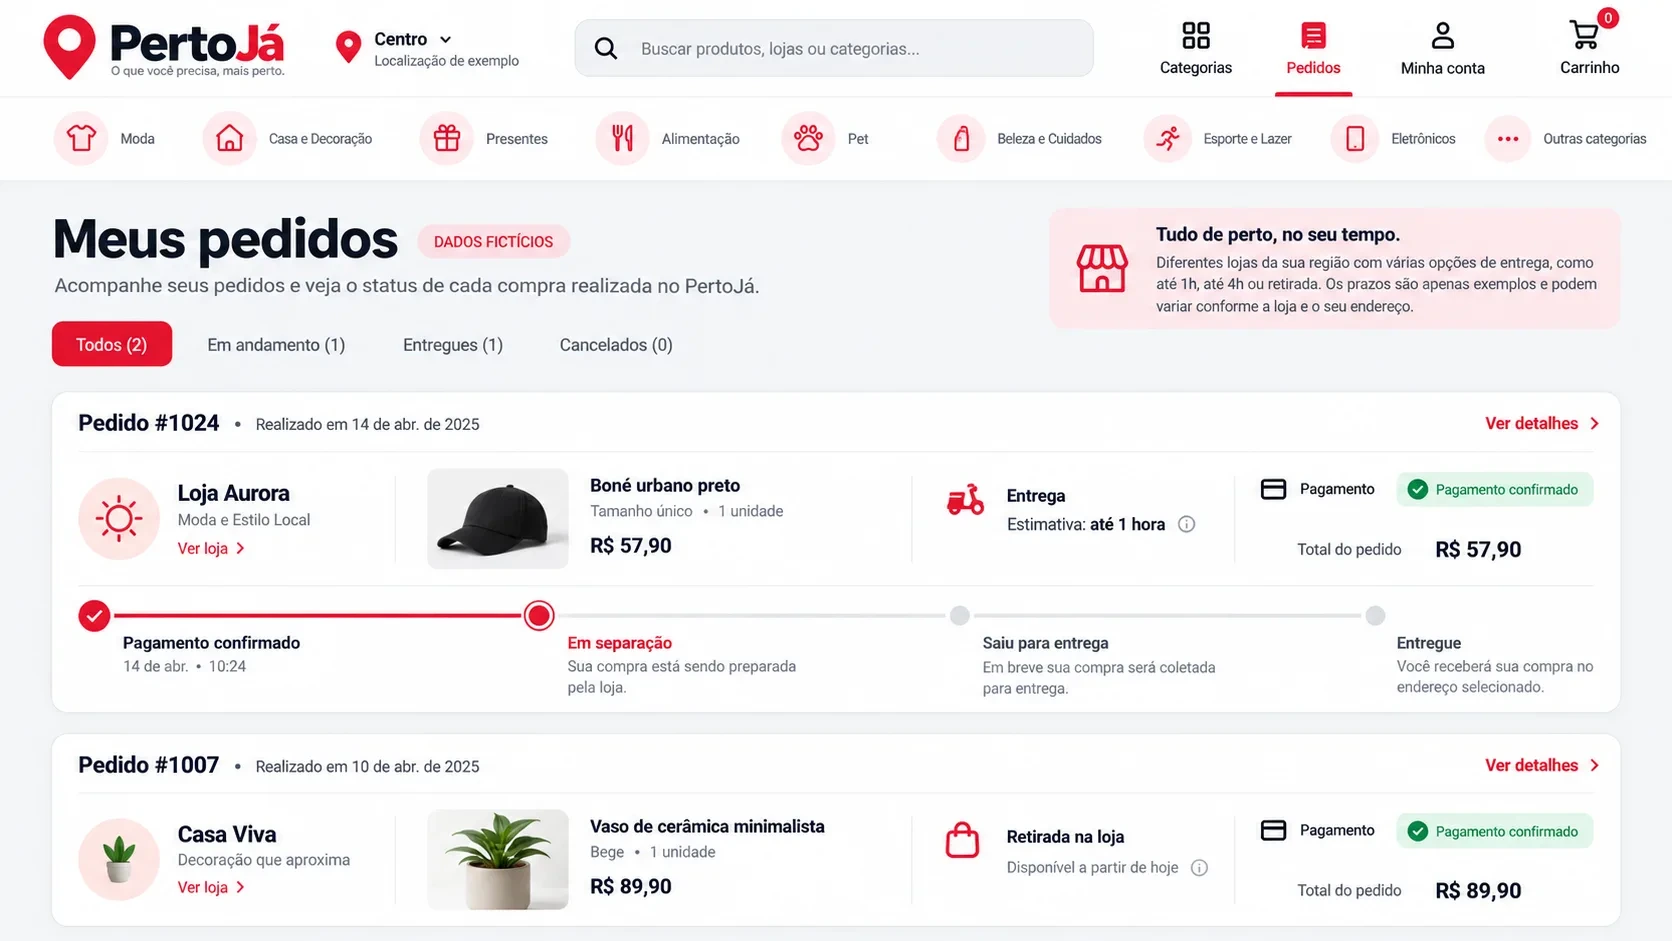Click the Entregue step marker
The height and width of the screenshot is (941, 1672).
[1376, 615]
